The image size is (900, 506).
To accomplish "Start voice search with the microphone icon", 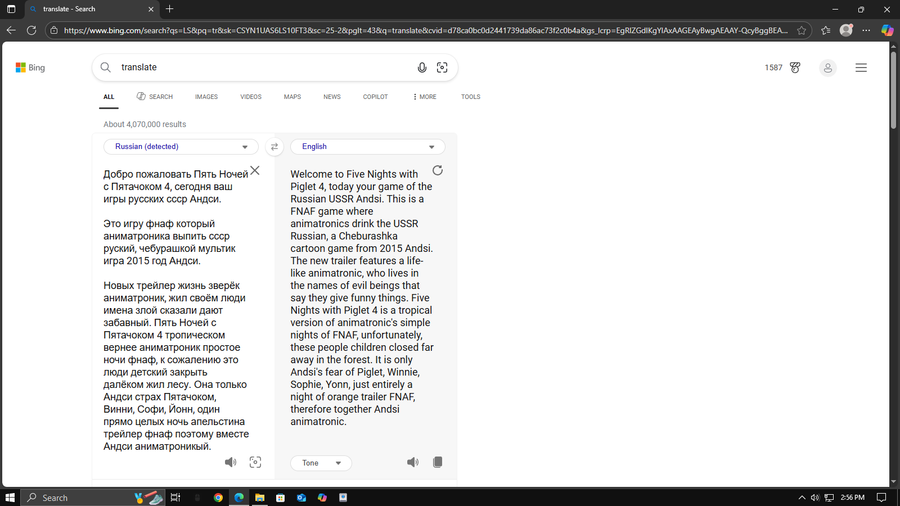I will click(x=422, y=67).
